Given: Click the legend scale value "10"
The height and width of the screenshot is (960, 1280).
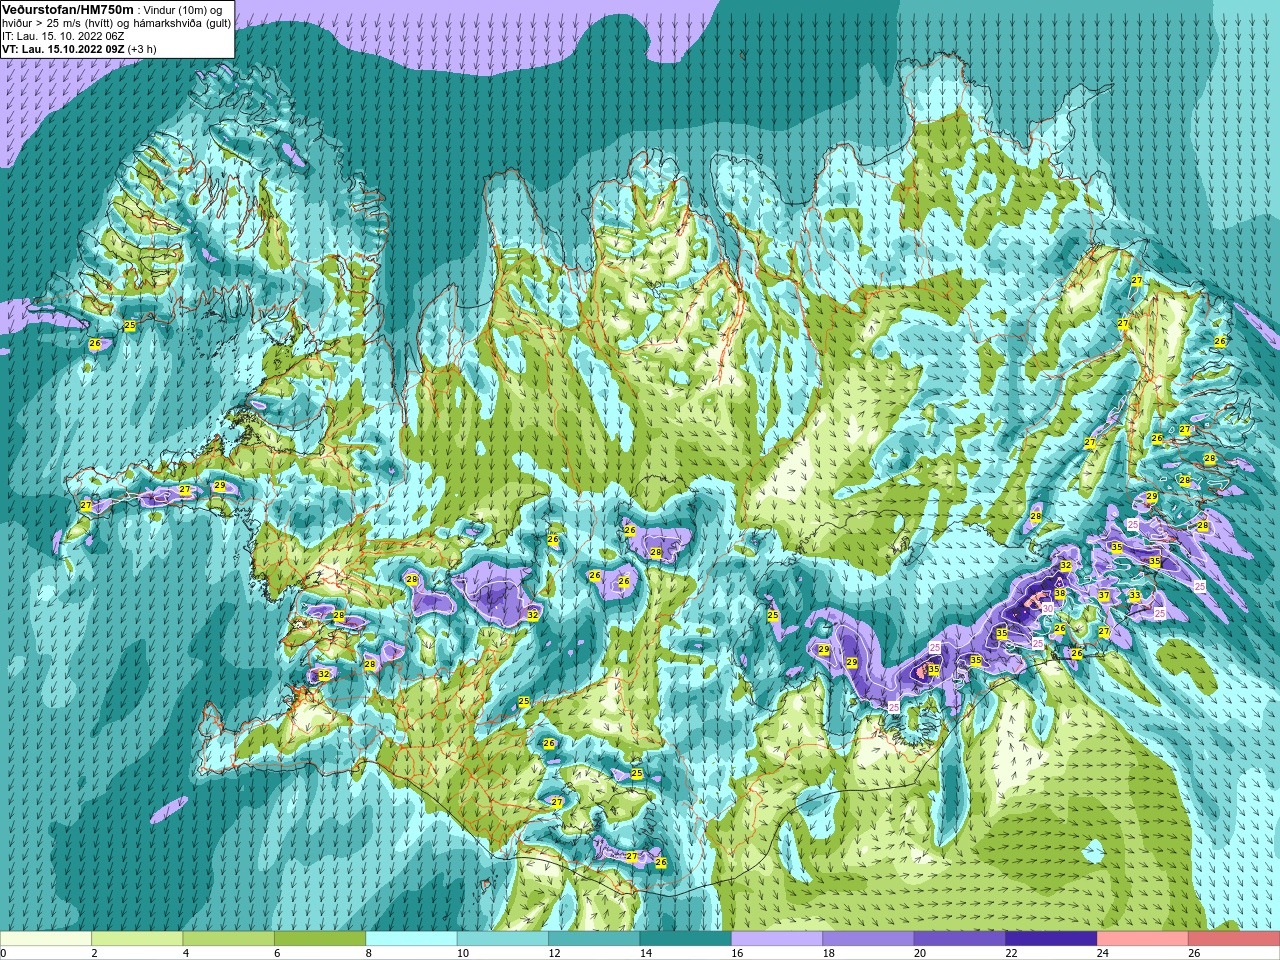Looking at the screenshot, I should coord(463,953).
